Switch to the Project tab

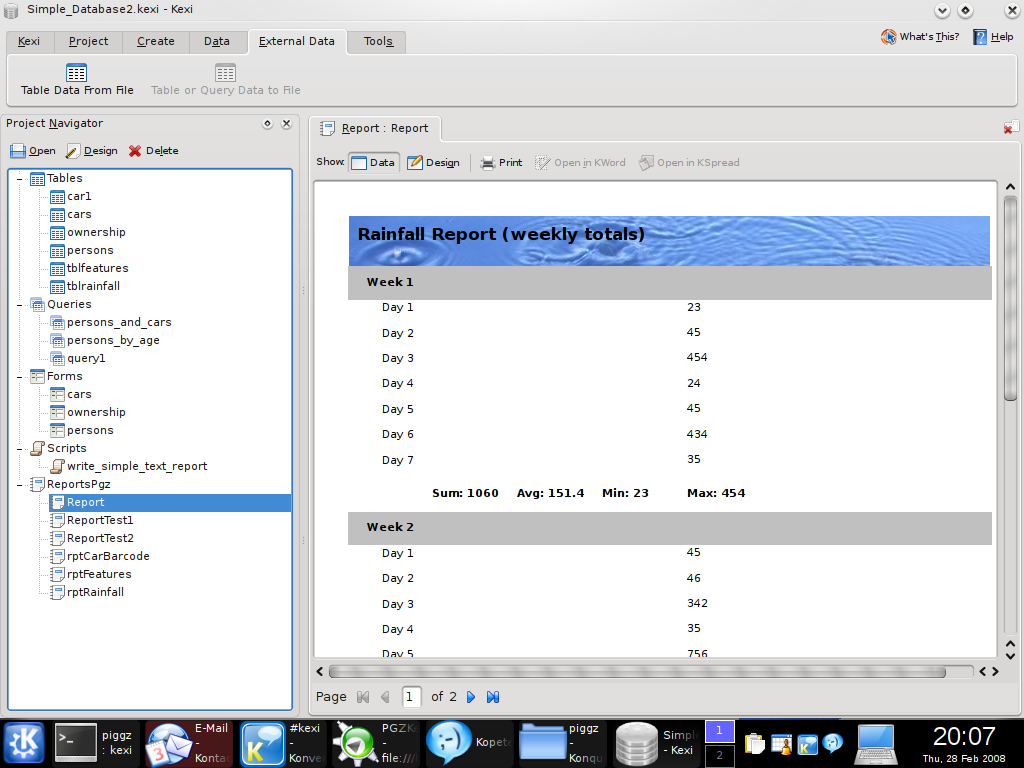pyautogui.click(x=89, y=42)
